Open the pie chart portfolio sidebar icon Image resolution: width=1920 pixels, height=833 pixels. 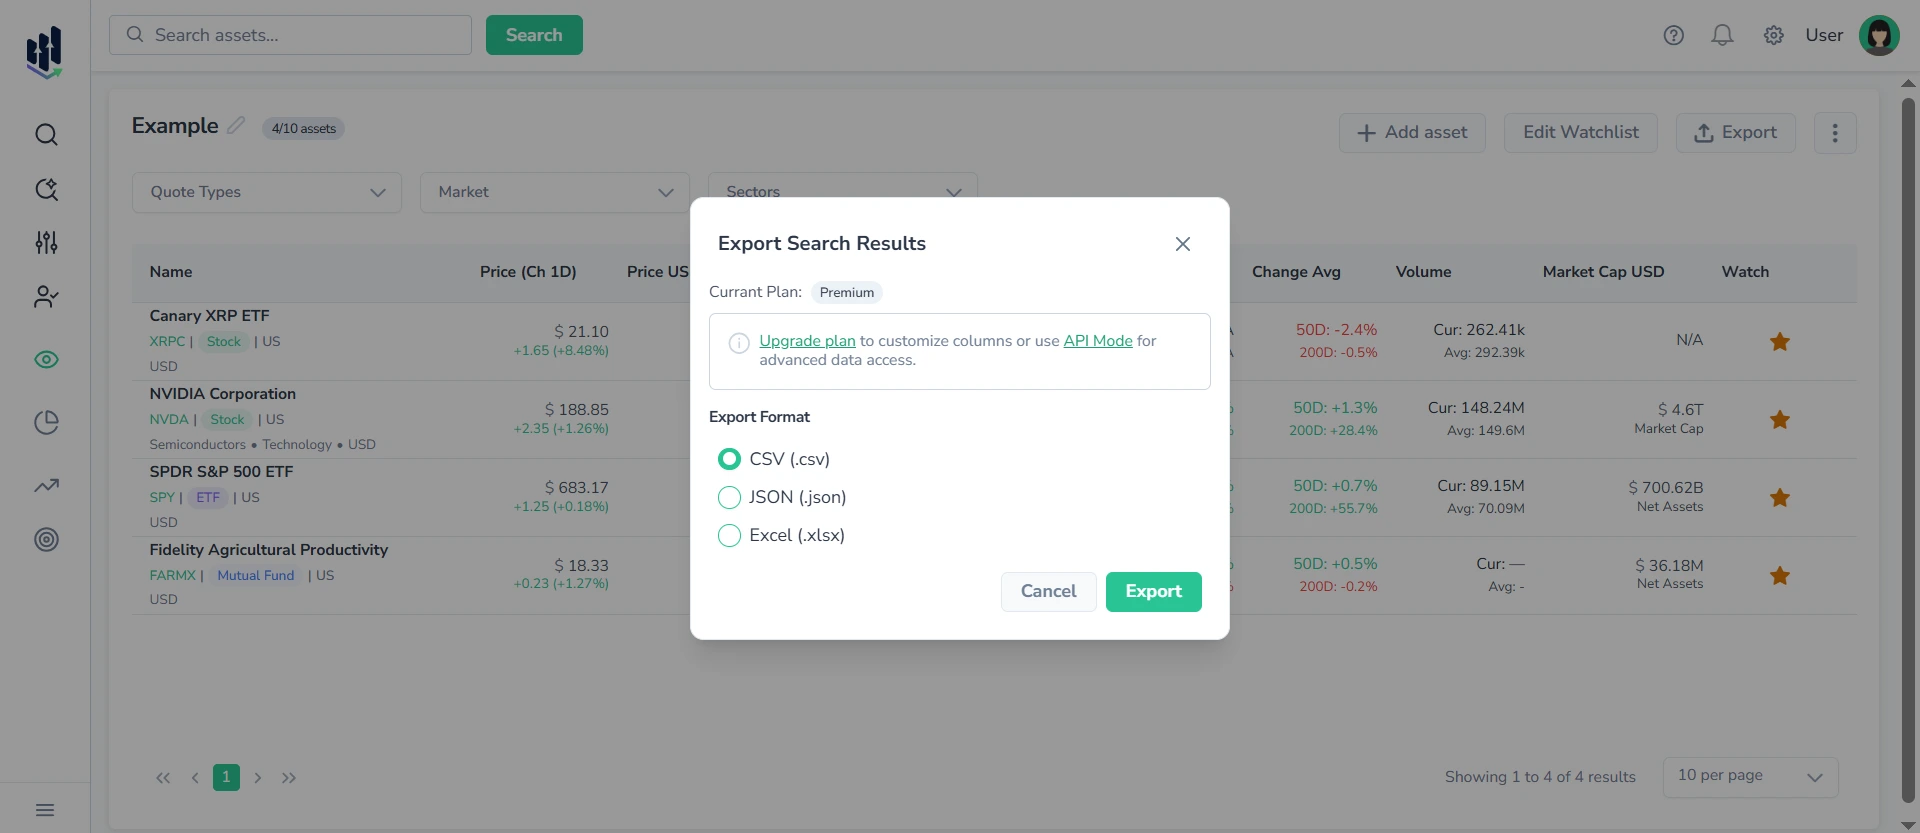[x=46, y=422]
